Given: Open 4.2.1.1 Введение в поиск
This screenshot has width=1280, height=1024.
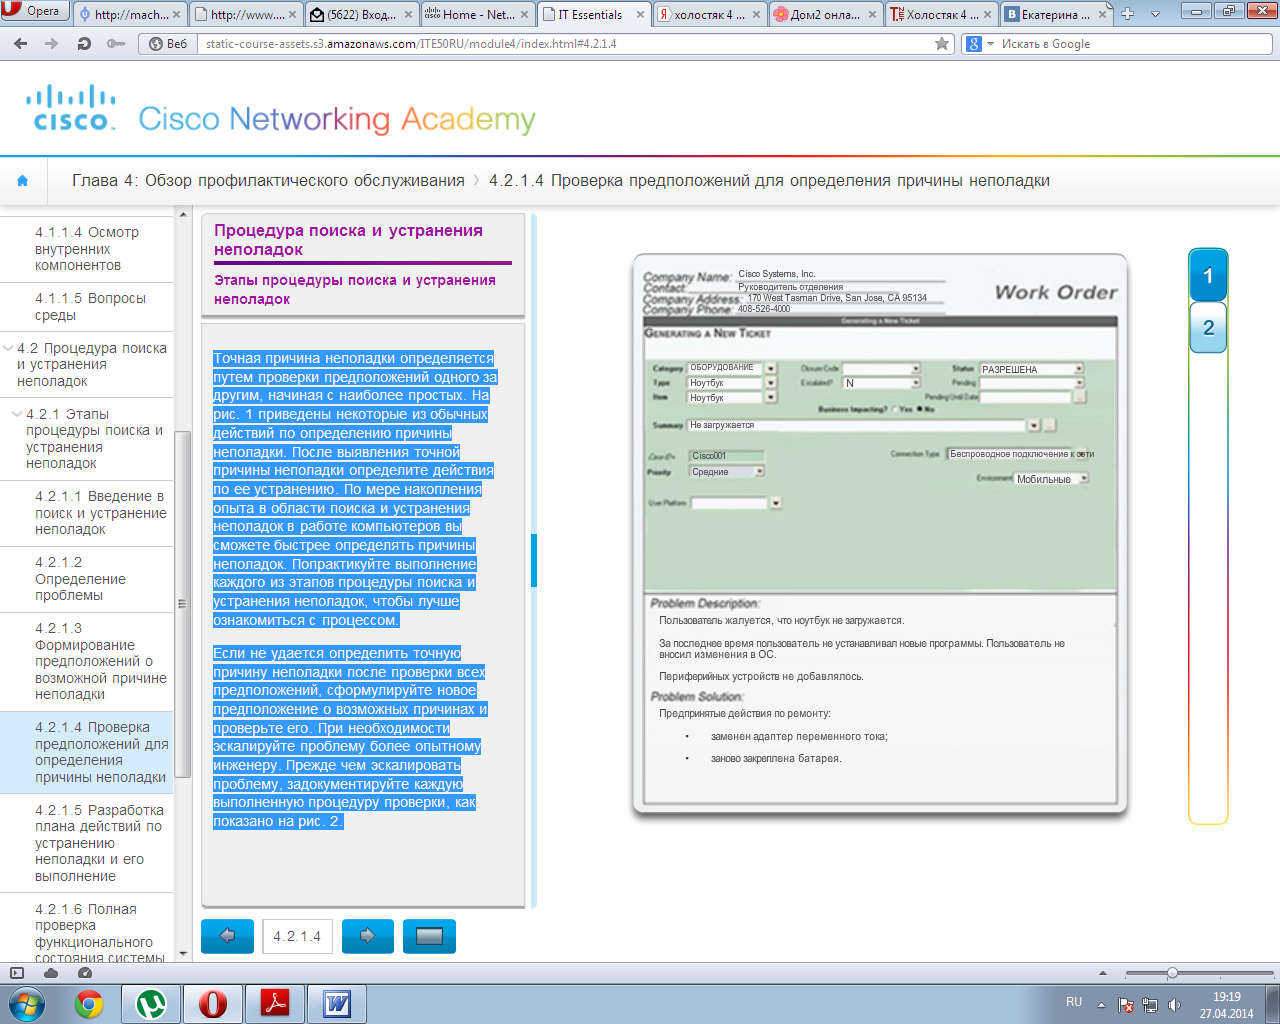Looking at the screenshot, I should pyautogui.click(x=87, y=513).
